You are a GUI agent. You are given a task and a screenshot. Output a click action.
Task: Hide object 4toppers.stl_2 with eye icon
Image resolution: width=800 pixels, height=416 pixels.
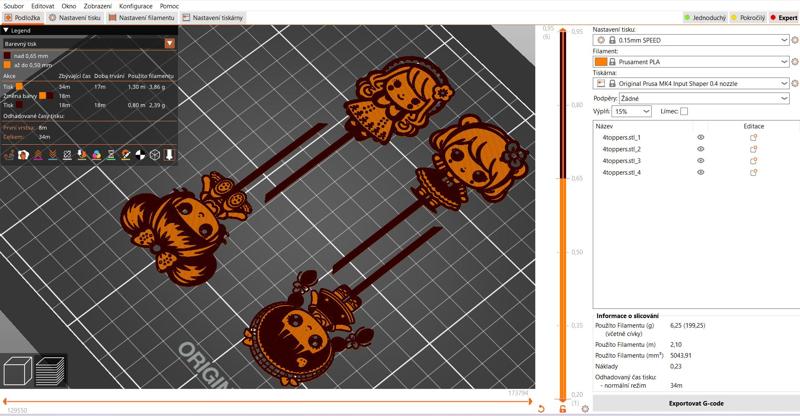tap(701, 149)
